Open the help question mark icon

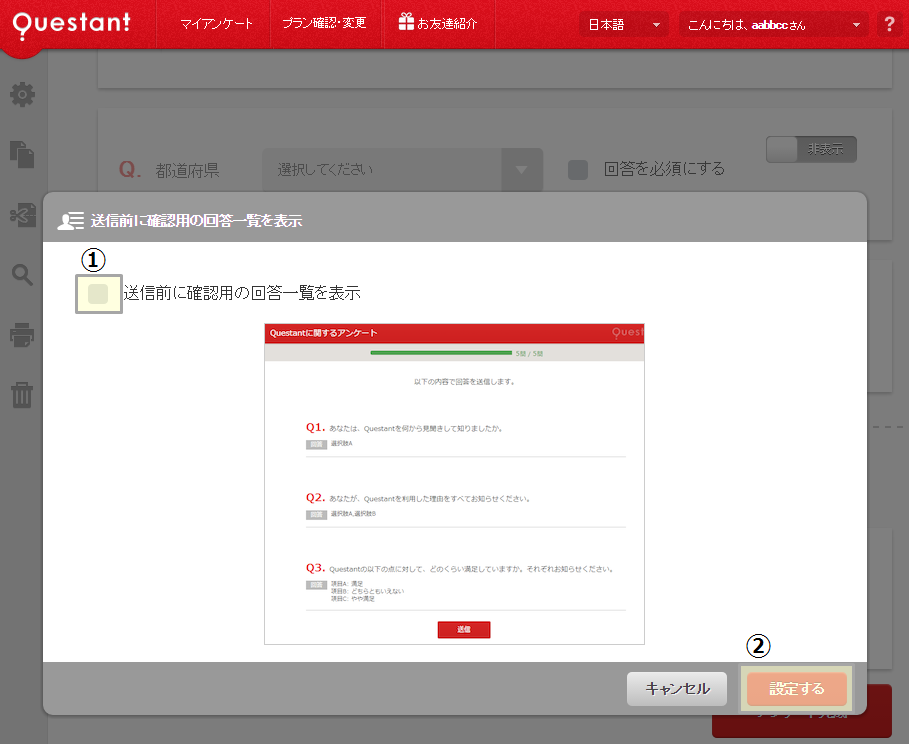(x=889, y=24)
